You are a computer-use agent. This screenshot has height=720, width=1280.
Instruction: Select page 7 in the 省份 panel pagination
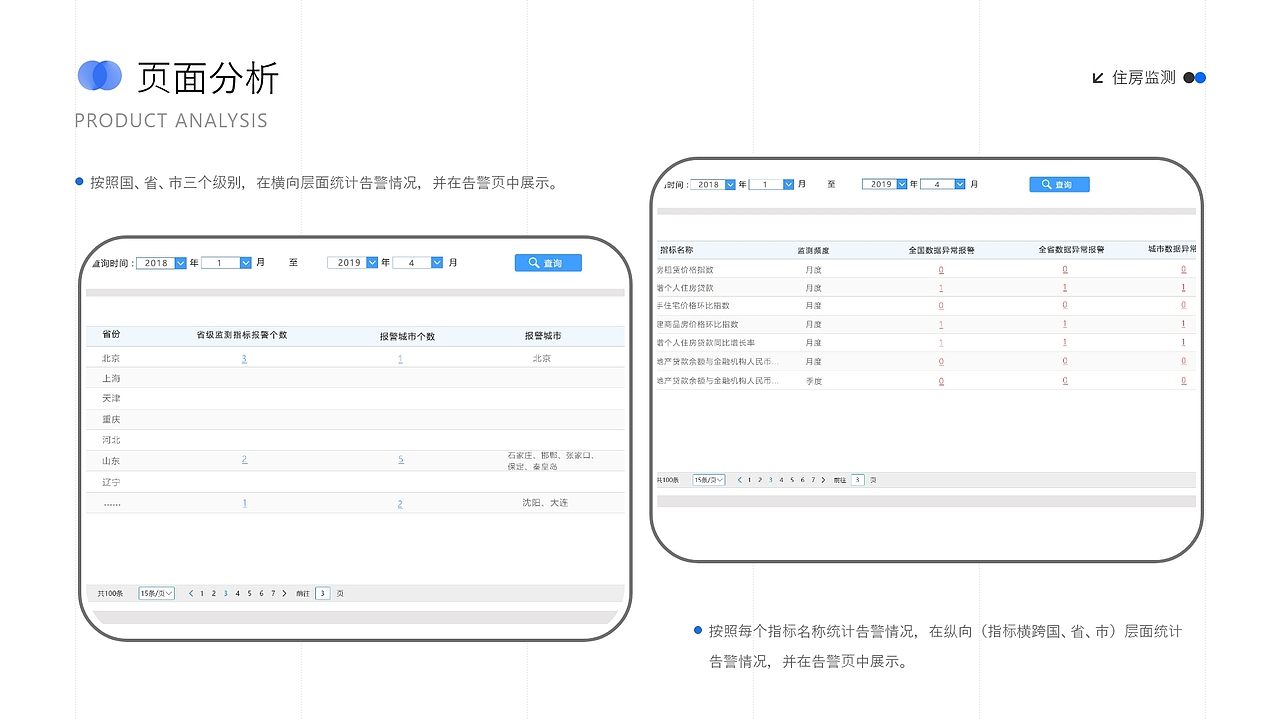(x=273, y=593)
